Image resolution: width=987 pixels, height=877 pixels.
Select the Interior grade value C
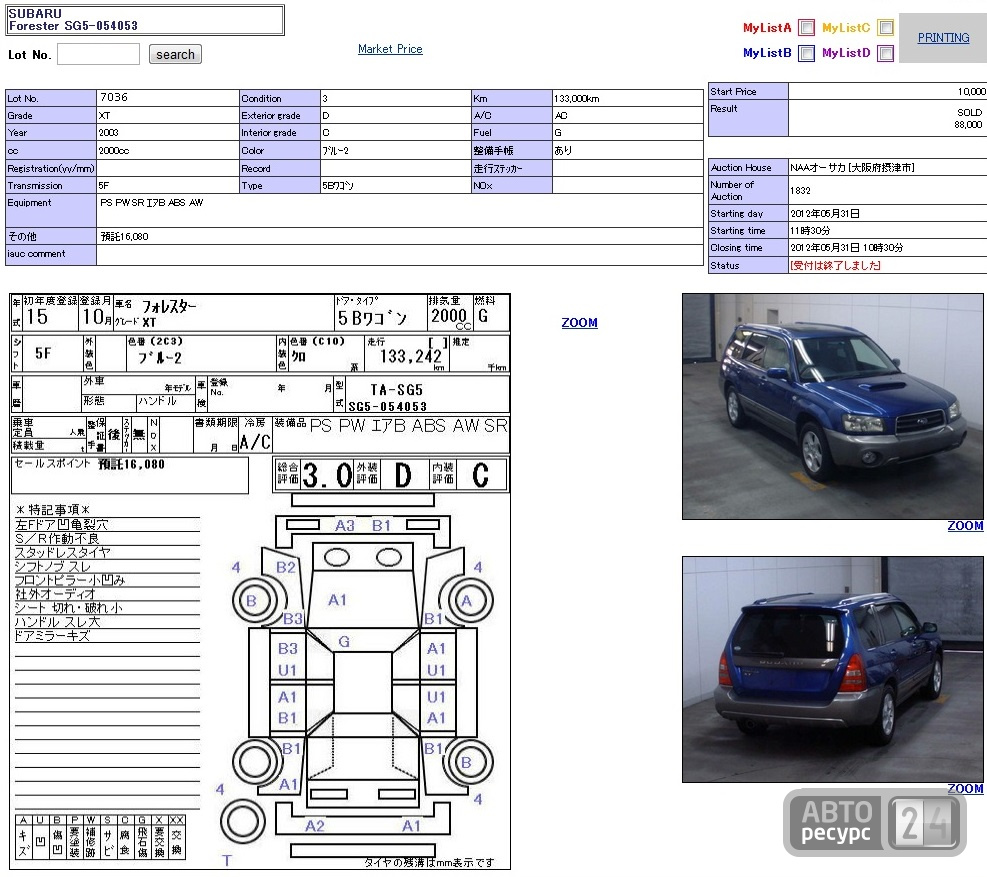pos(325,133)
